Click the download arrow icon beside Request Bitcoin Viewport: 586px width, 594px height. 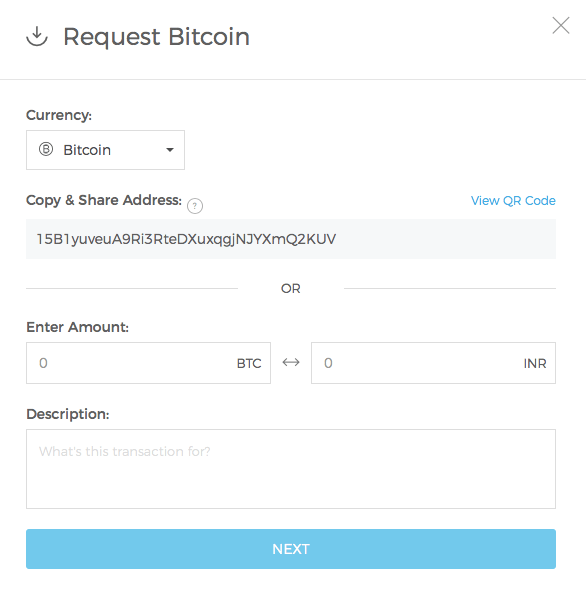(x=37, y=36)
